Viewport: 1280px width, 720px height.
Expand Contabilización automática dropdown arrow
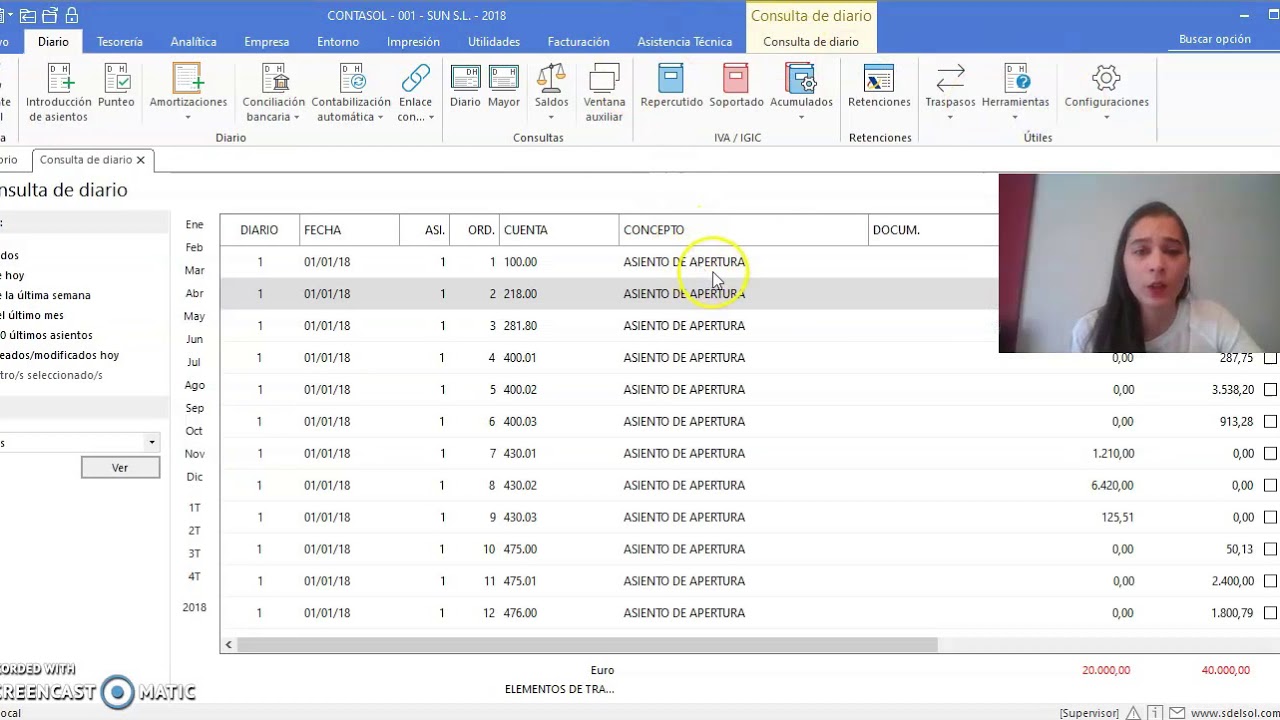(380, 117)
